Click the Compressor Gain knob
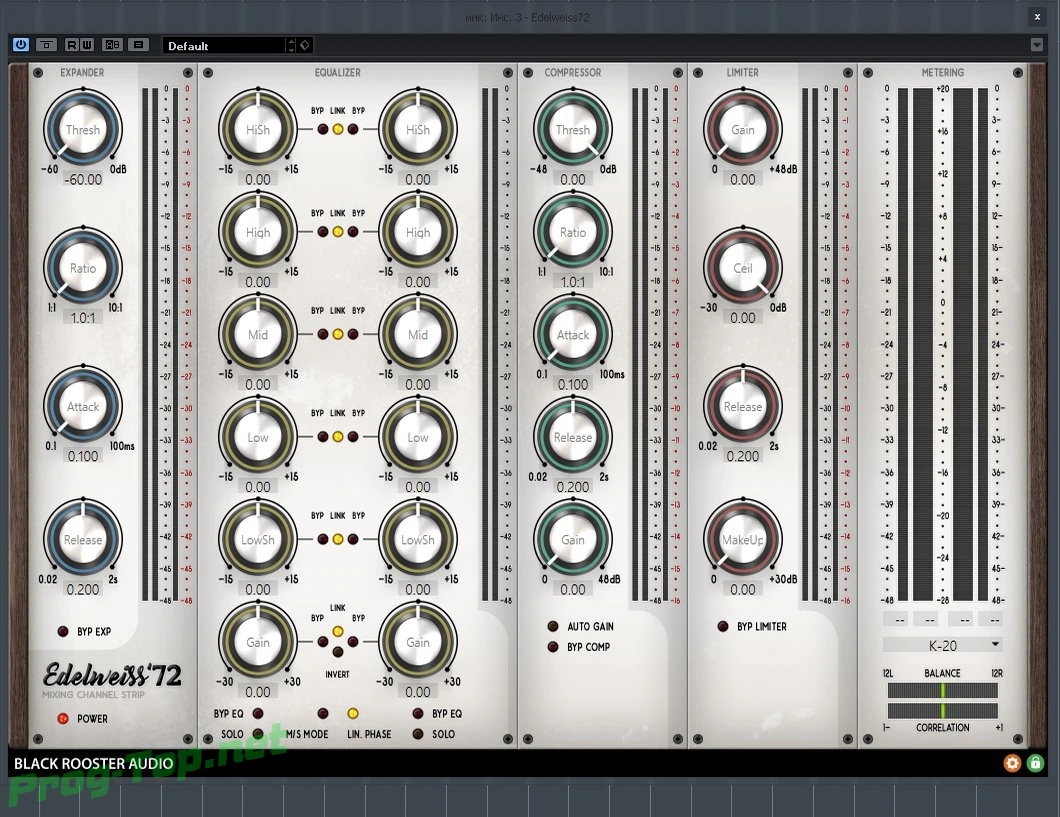The width and height of the screenshot is (1060, 817). (x=573, y=539)
